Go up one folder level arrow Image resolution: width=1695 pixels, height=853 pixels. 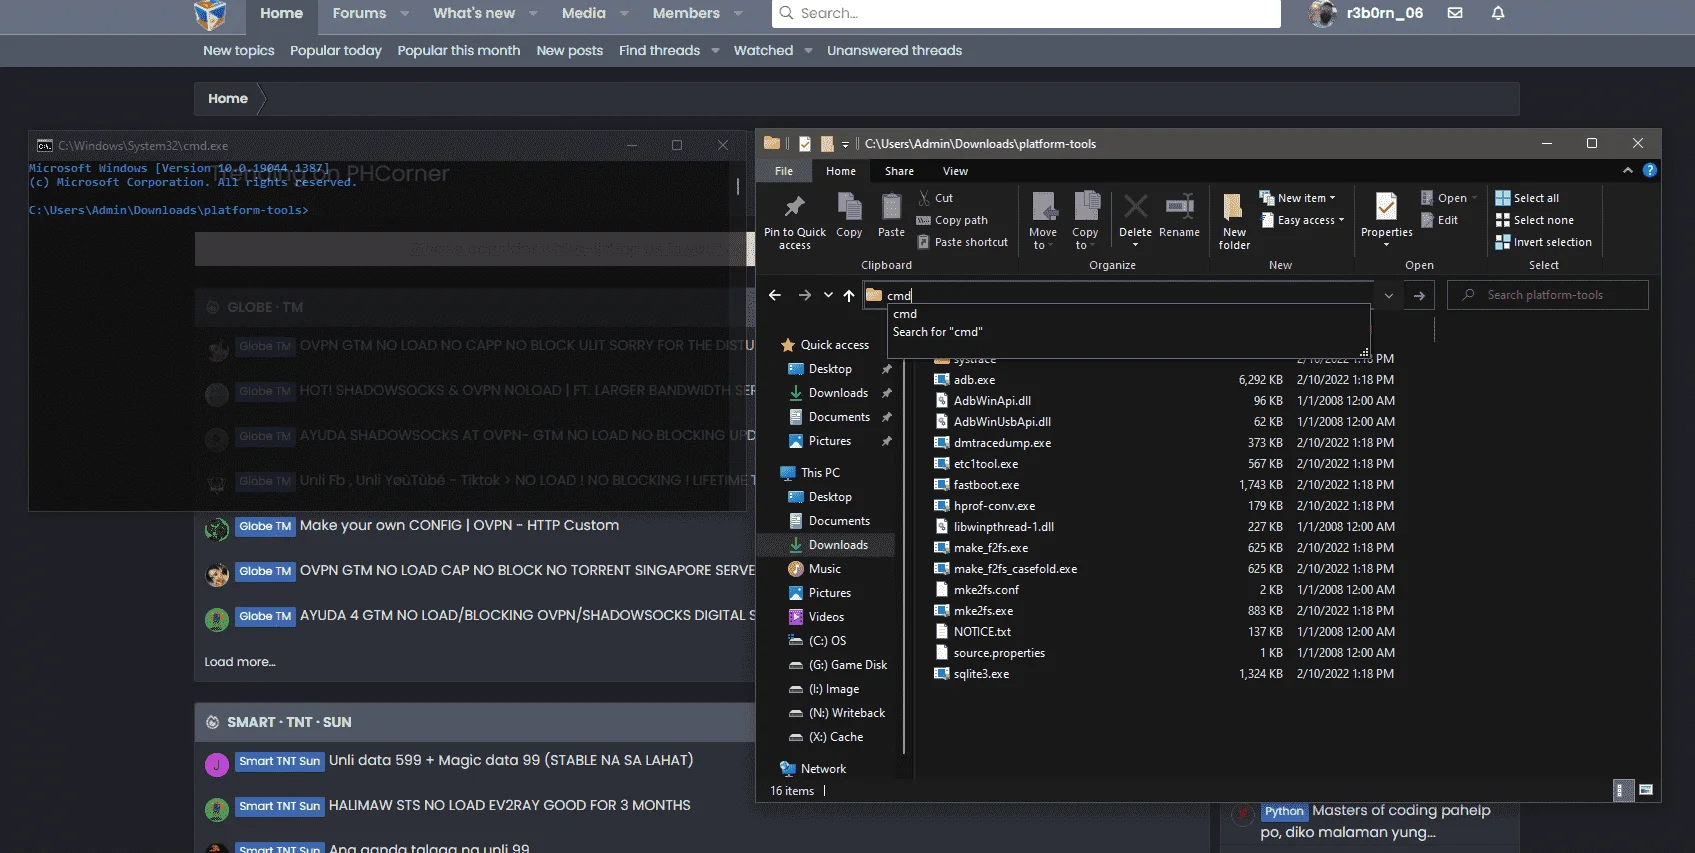[x=849, y=295]
